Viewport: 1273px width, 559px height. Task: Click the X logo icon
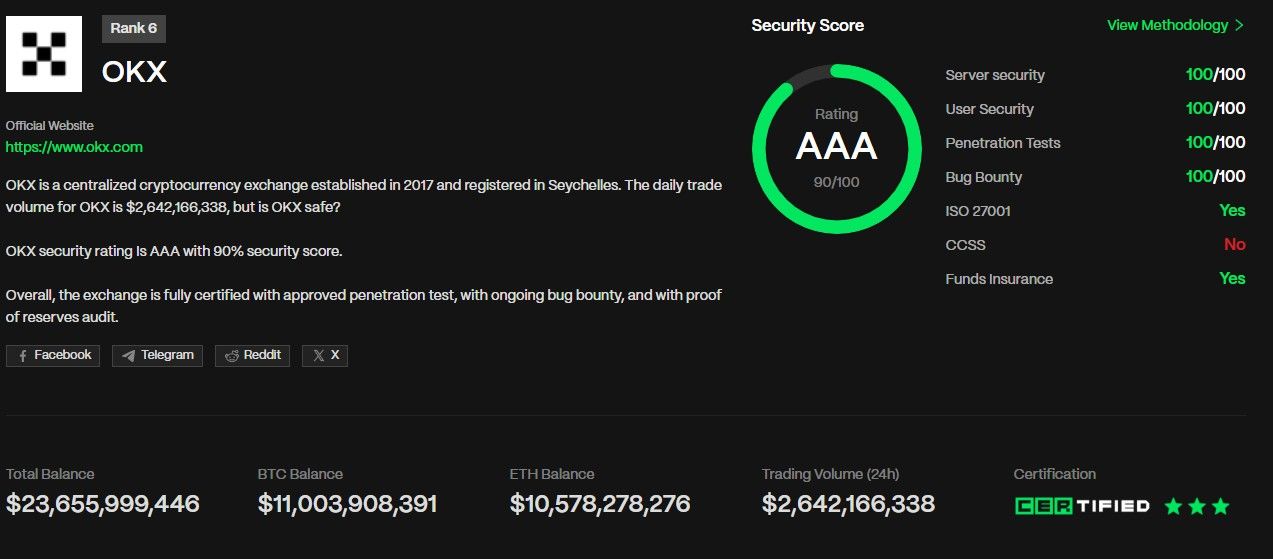318,356
